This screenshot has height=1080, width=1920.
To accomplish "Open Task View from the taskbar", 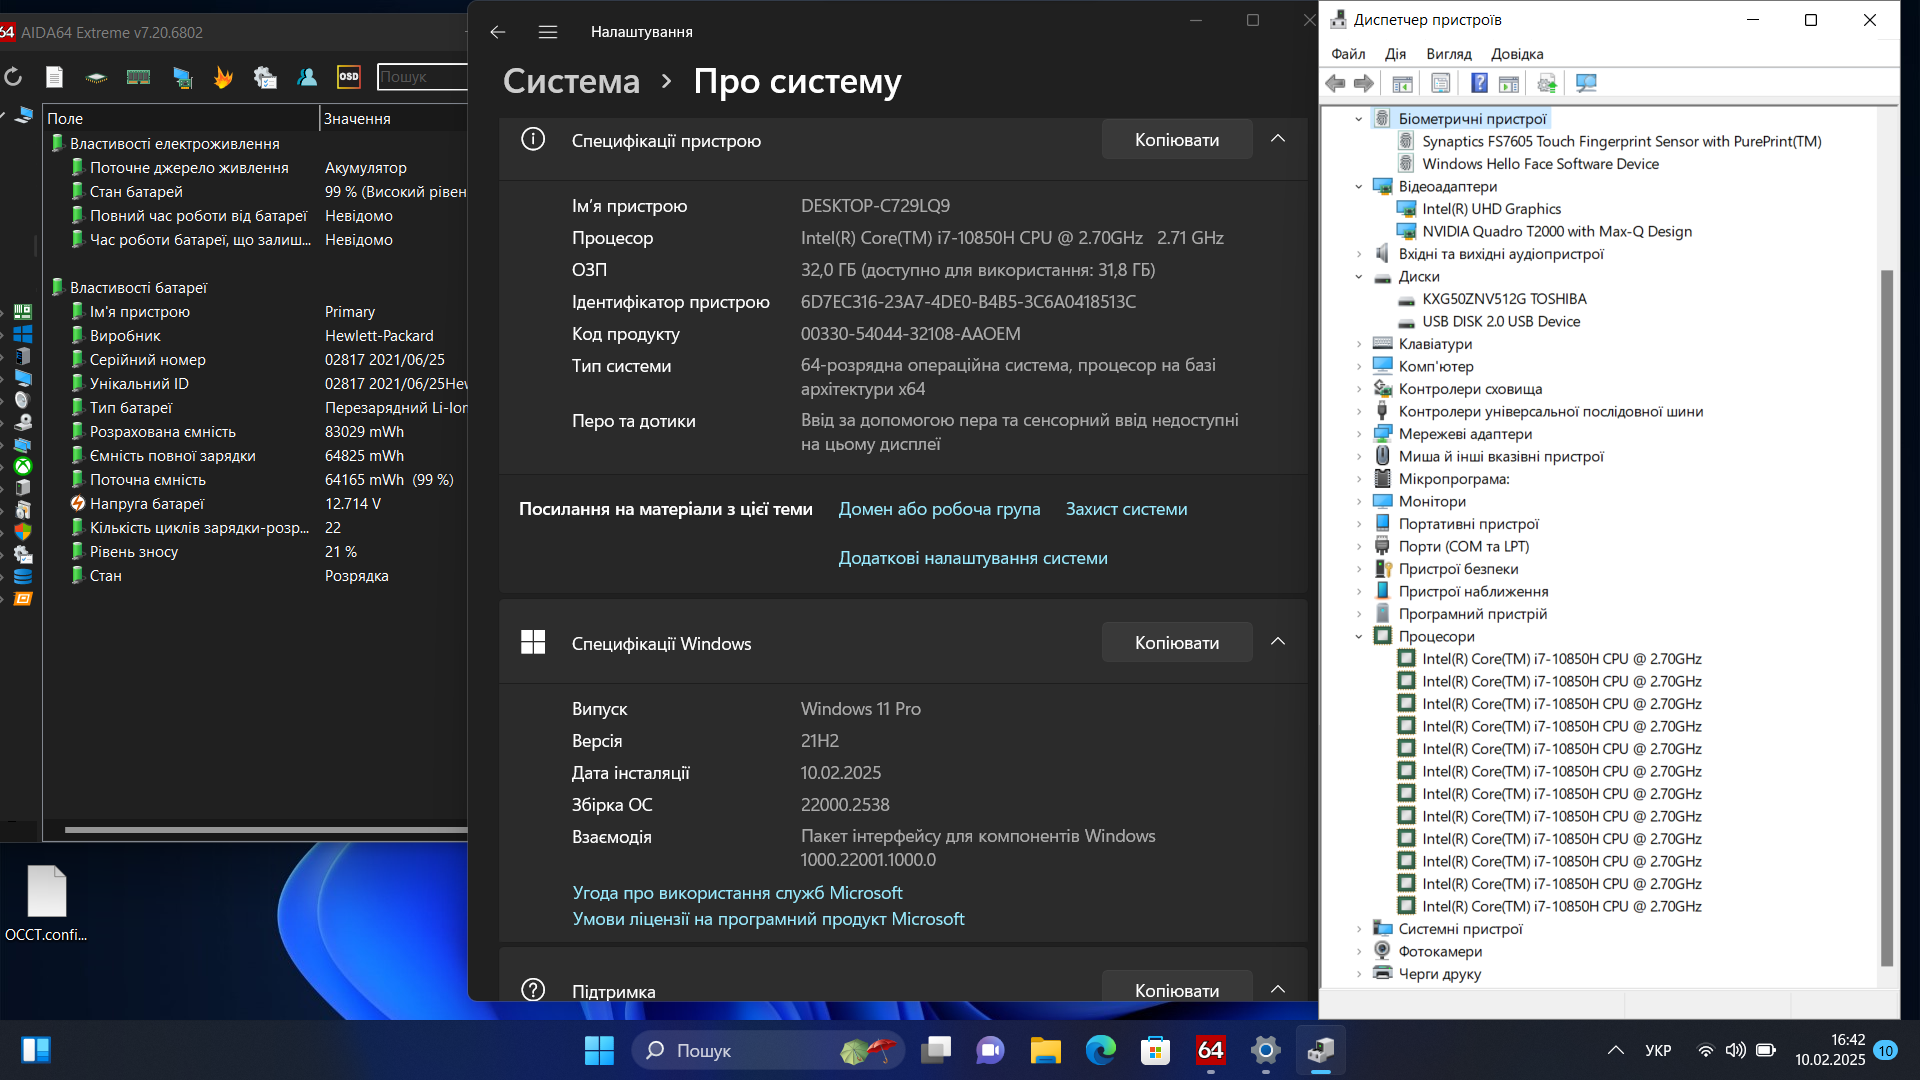I will (x=936, y=1050).
